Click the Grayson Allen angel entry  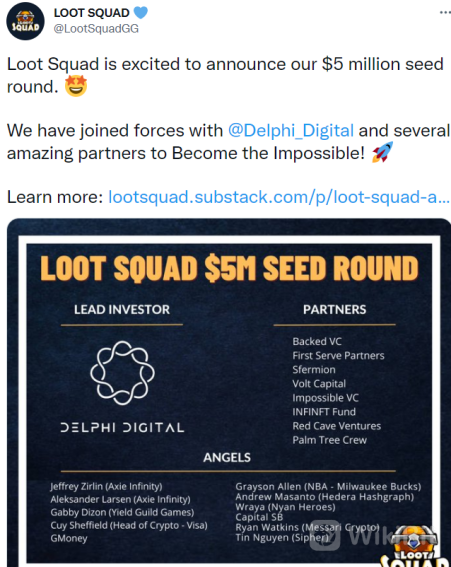click(x=328, y=486)
